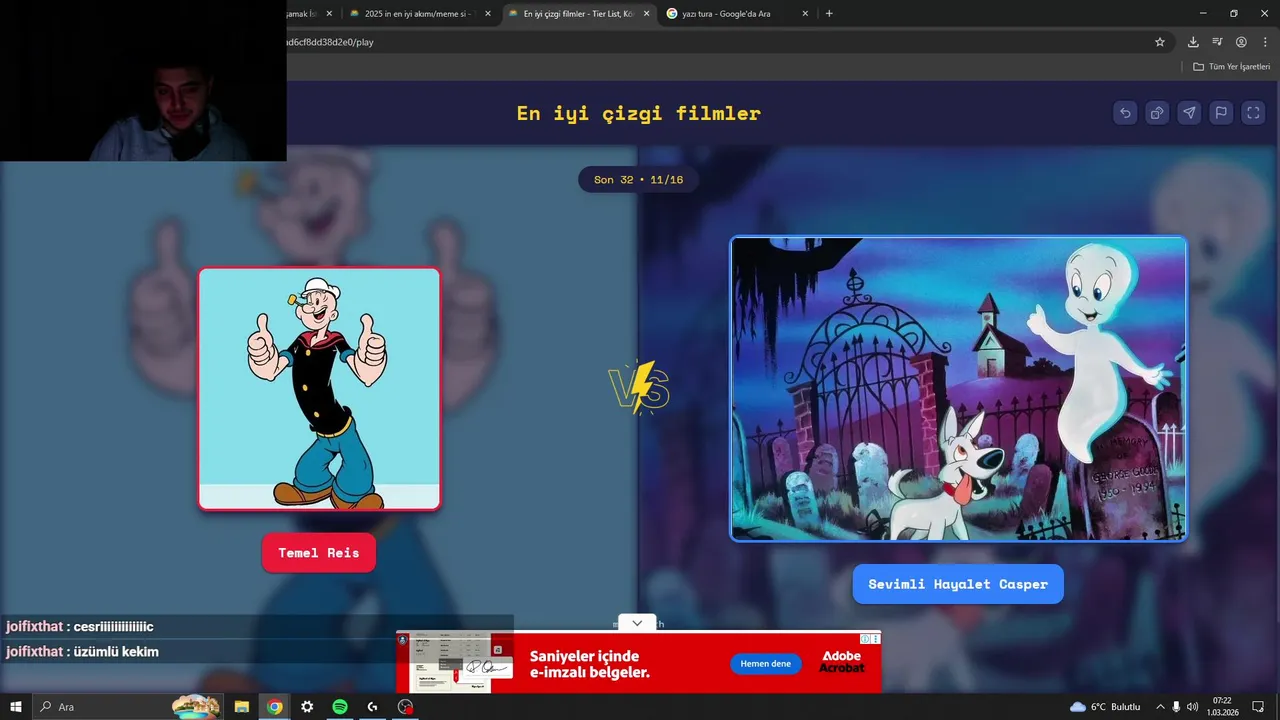Open a new tab with the plus icon
Image resolution: width=1280 pixels, height=720 pixels.
pyautogui.click(x=829, y=14)
